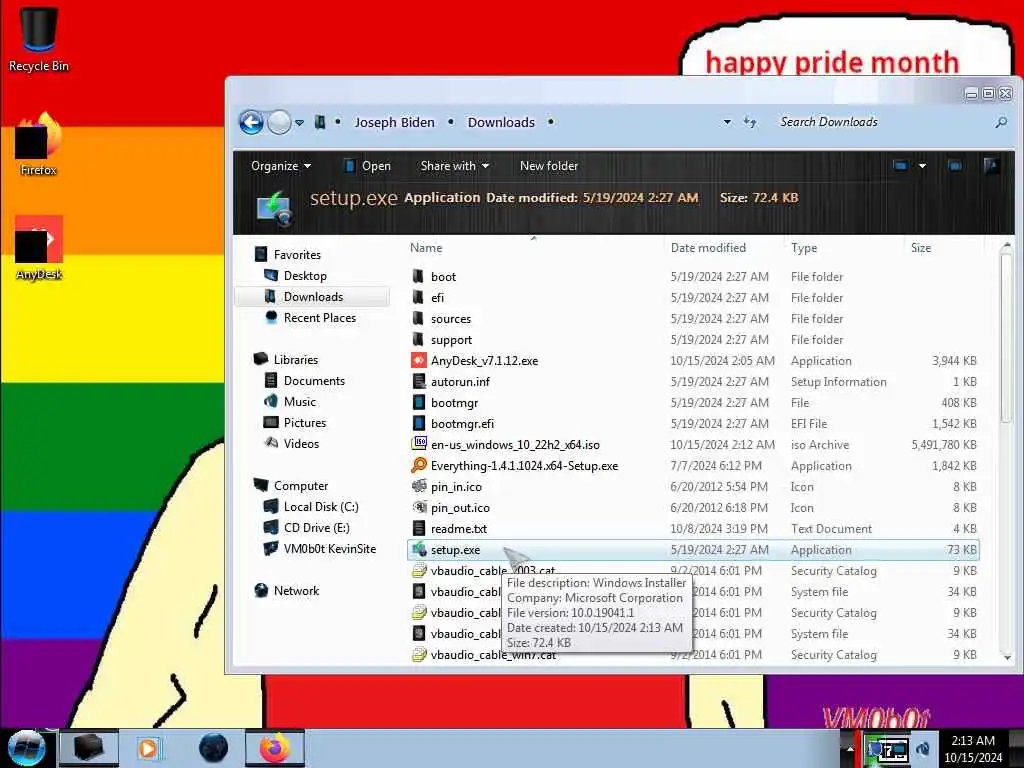Refresh the Downloads folder view
The width and height of the screenshot is (1024, 768).
(x=750, y=122)
